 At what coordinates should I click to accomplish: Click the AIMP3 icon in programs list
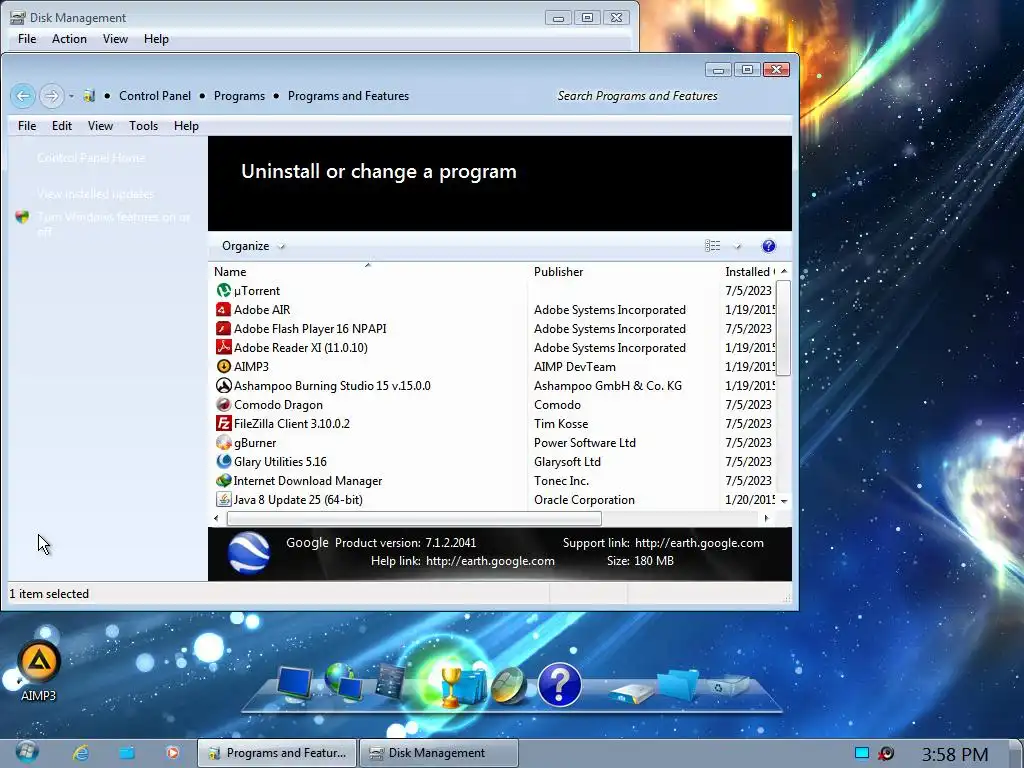pyautogui.click(x=223, y=366)
